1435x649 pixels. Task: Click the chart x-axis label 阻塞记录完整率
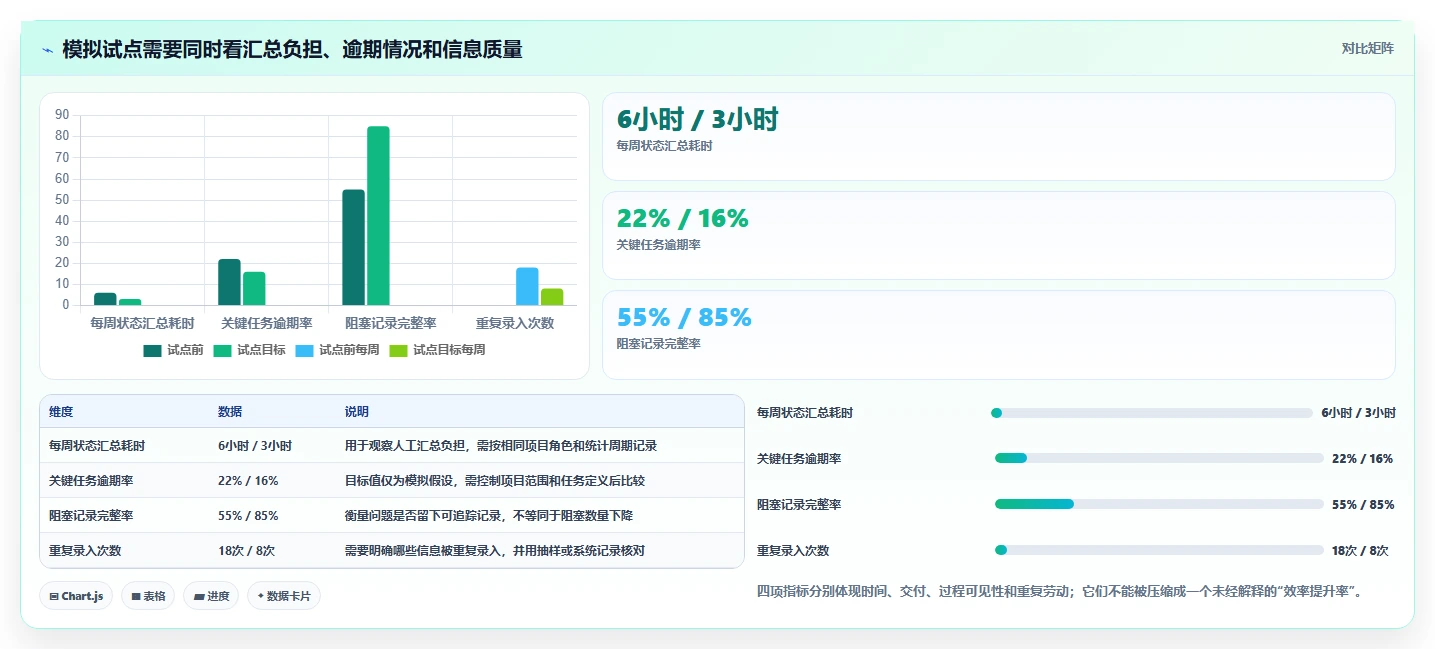[x=391, y=323]
